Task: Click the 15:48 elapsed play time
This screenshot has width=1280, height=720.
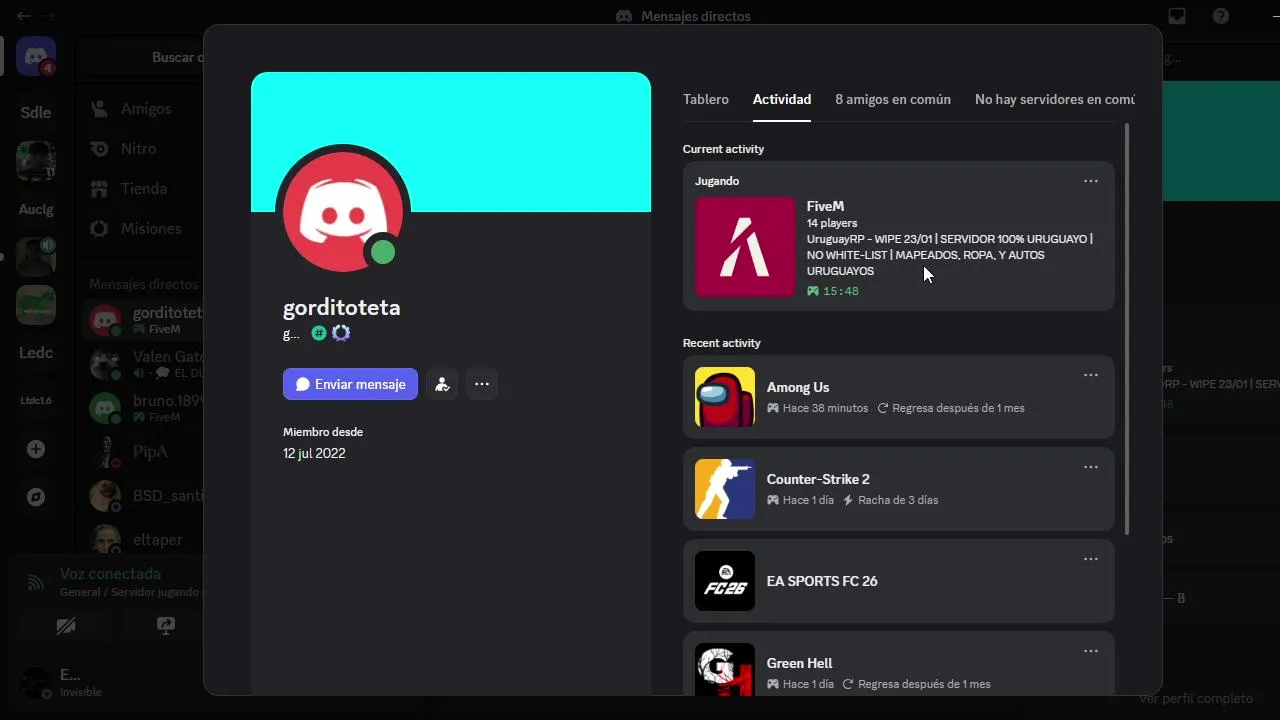Action: [841, 291]
